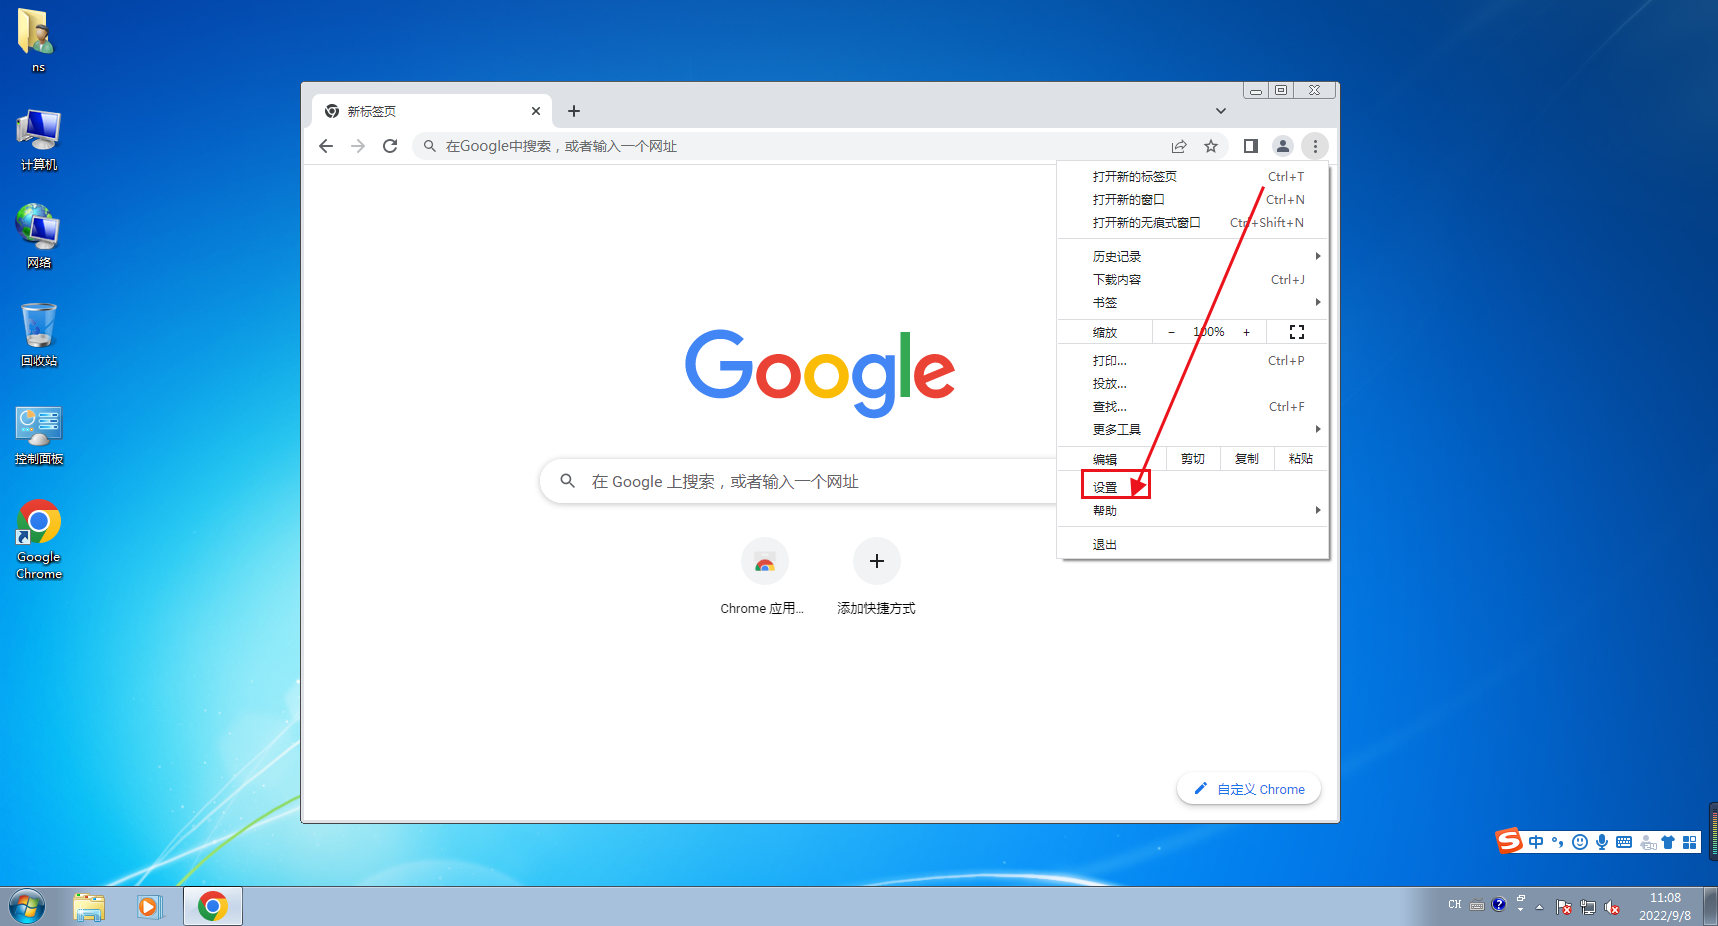
Task: Increase zoom with the plus button
Action: coord(1246,332)
